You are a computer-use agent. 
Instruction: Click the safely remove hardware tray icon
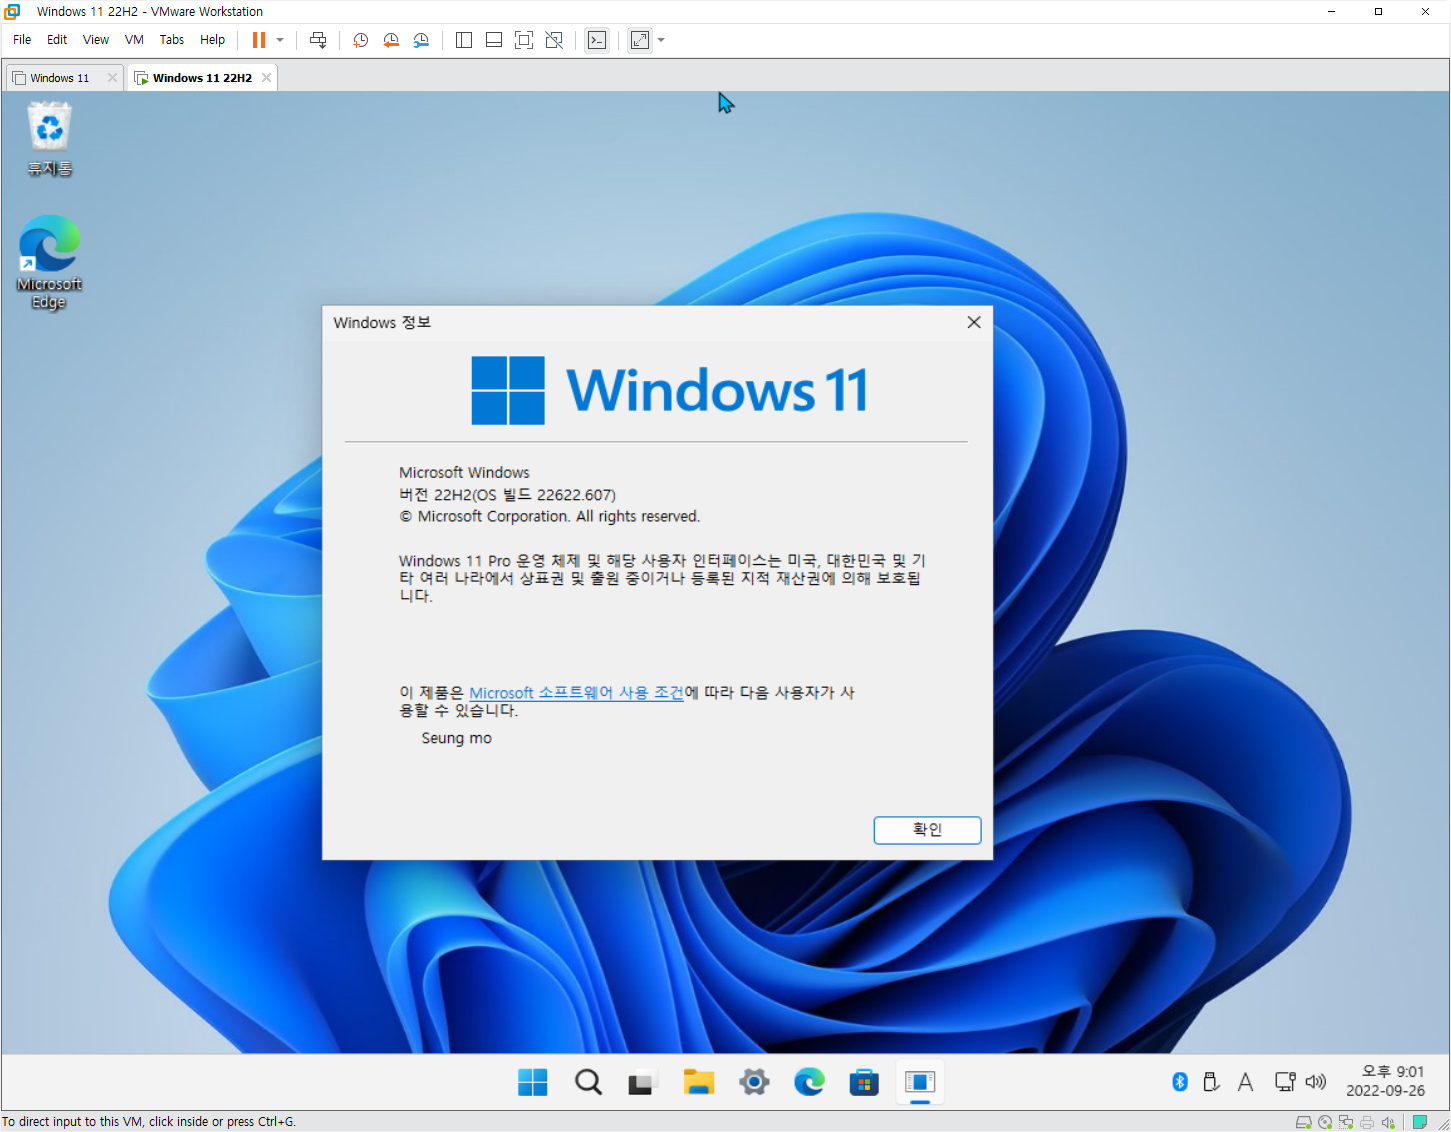(x=1211, y=1082)
